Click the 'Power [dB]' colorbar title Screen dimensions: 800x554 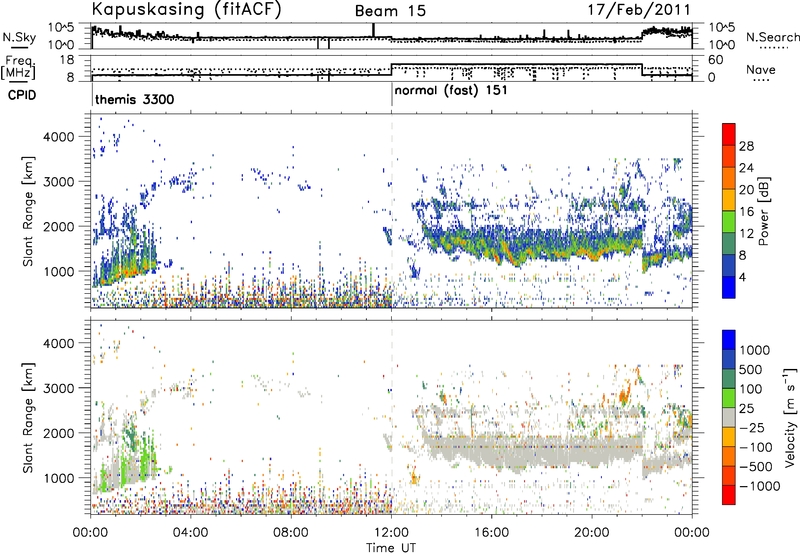tap(764, 211)
